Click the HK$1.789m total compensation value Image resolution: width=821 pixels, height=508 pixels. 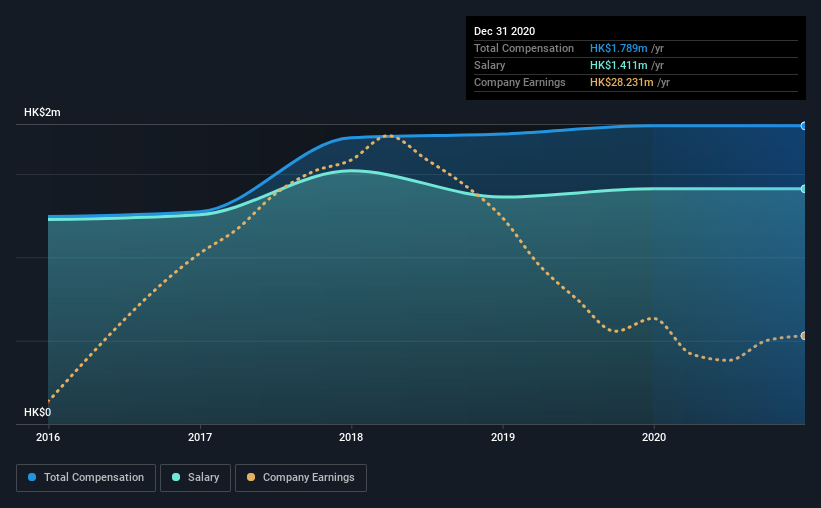pyautogui.click(x=618, y=48)
